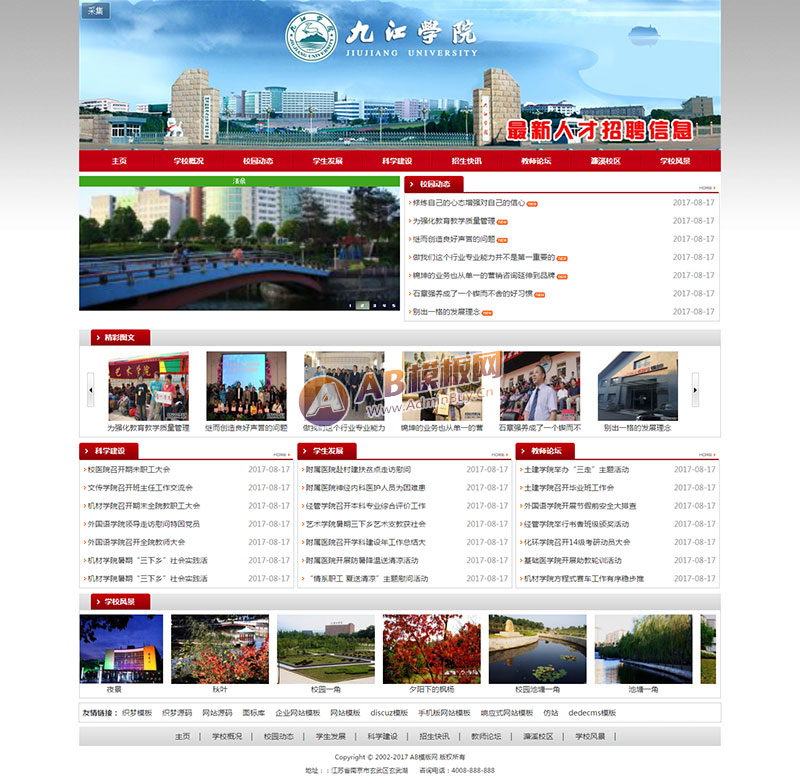Open article 校医院召开期末职工大会
The image size is (800, 777).
pos(129,469)
